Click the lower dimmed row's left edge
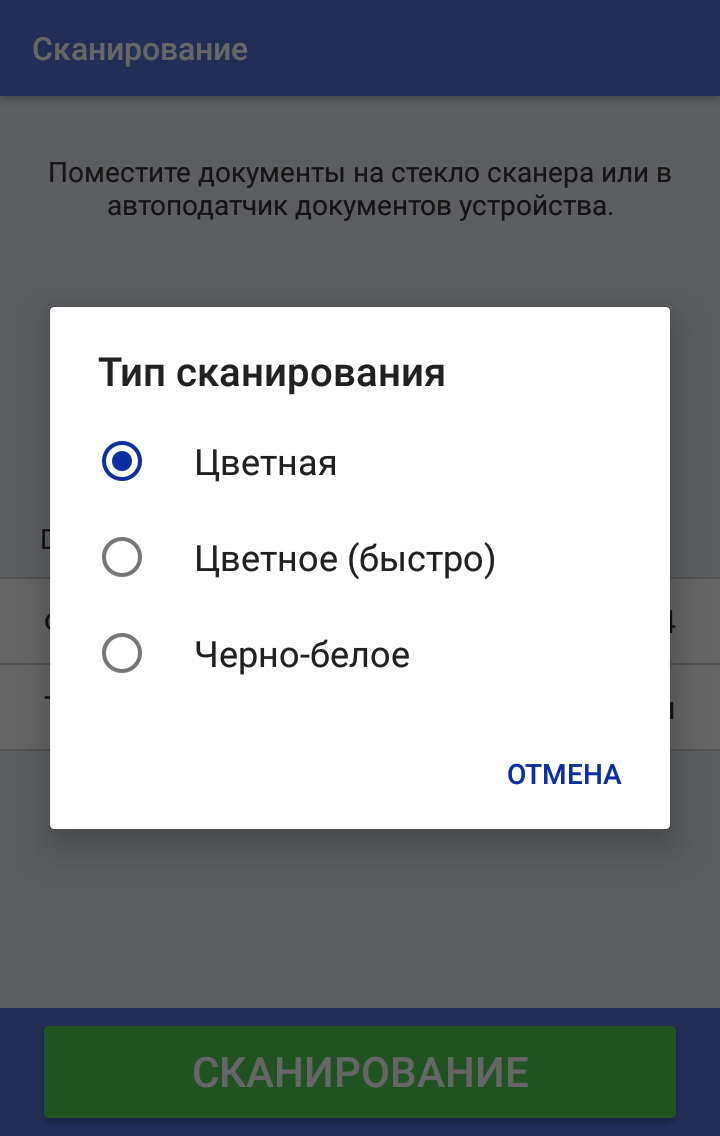This screenshot has height=1136, width=720. pyautogui.click(x=25, y=708)
